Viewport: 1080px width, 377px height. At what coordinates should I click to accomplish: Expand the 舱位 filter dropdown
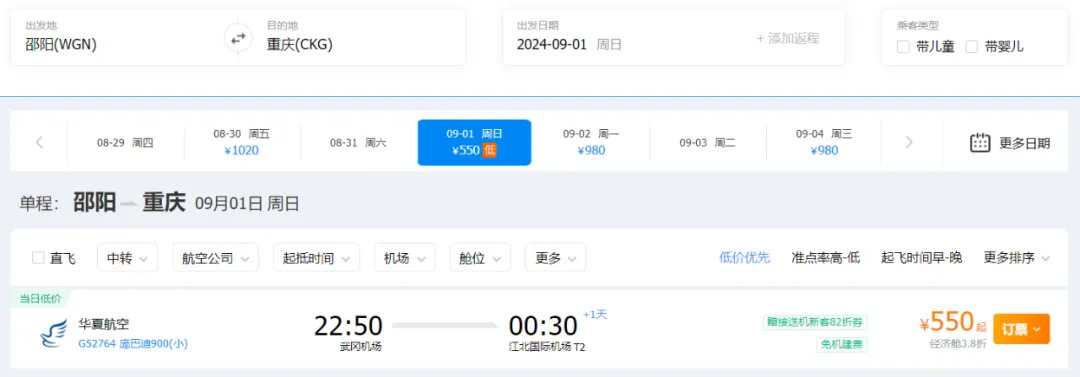tap(480, 258)
